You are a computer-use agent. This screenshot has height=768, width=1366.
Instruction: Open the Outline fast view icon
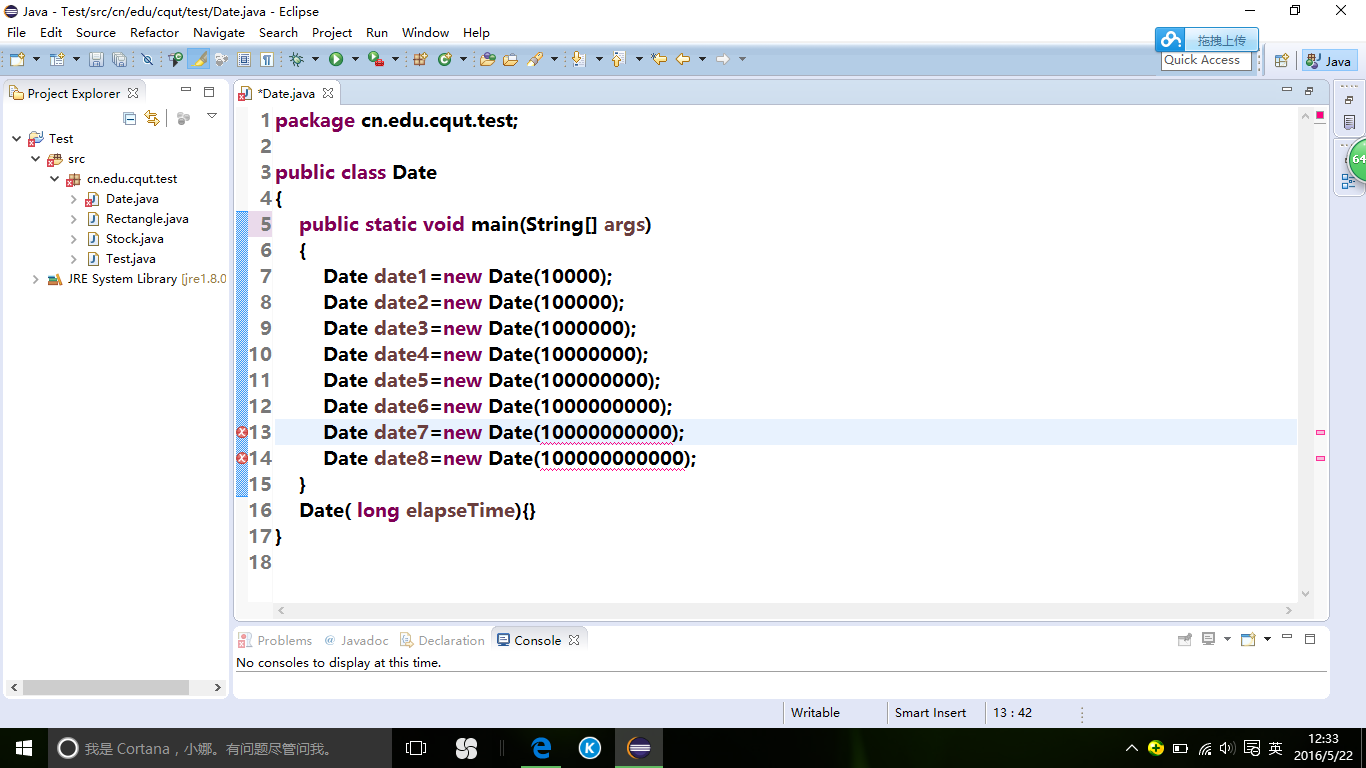(1348, 181)
